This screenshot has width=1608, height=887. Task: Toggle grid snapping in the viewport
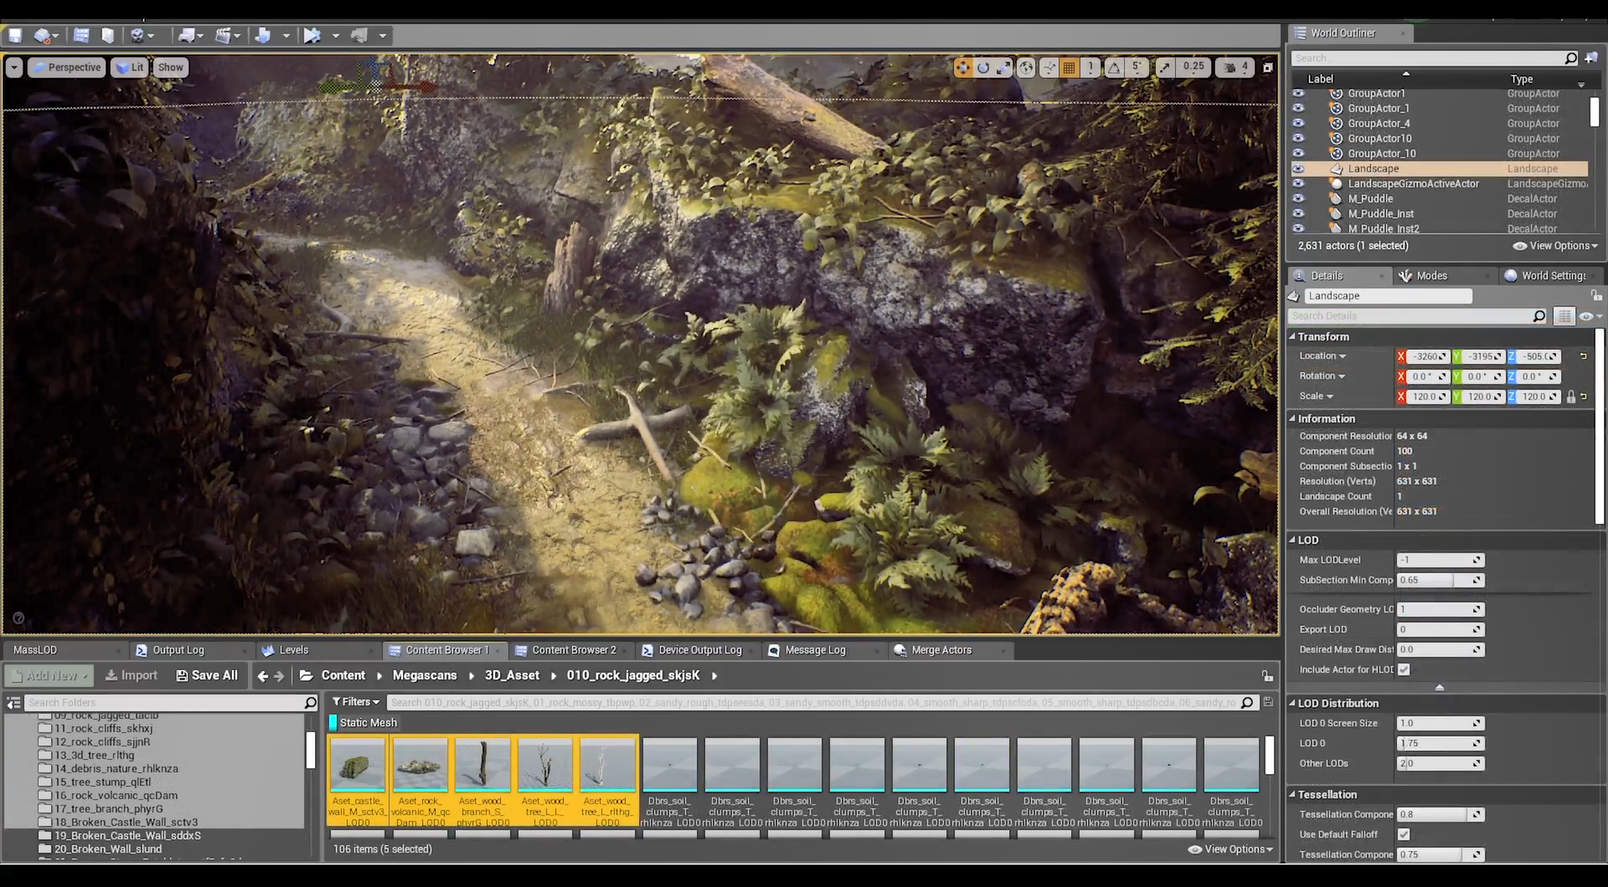[x=1069, y=67]
